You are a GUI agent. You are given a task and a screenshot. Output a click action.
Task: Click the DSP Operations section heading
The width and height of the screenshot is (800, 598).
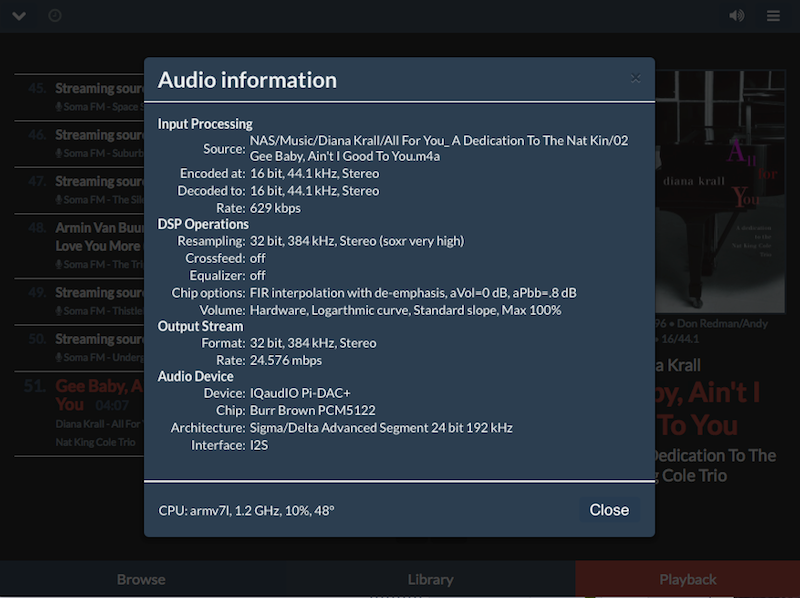[x=203, y=224]
